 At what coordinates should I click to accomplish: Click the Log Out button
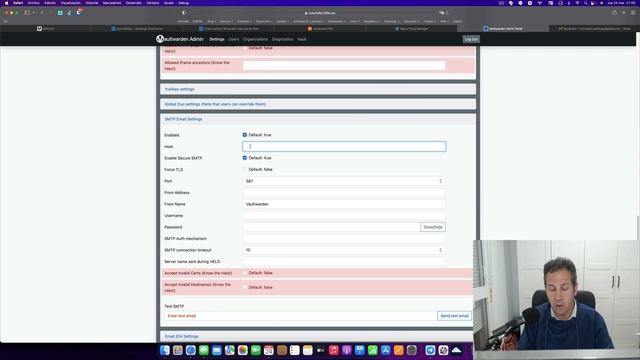[471, 39]
